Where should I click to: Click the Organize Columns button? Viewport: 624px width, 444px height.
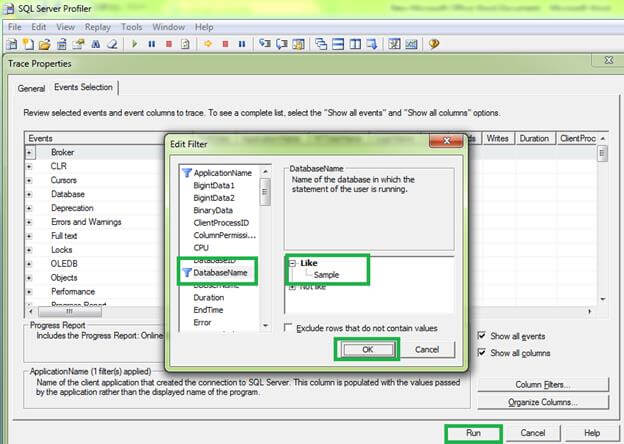pyautogui.click(x=543, y=402)
